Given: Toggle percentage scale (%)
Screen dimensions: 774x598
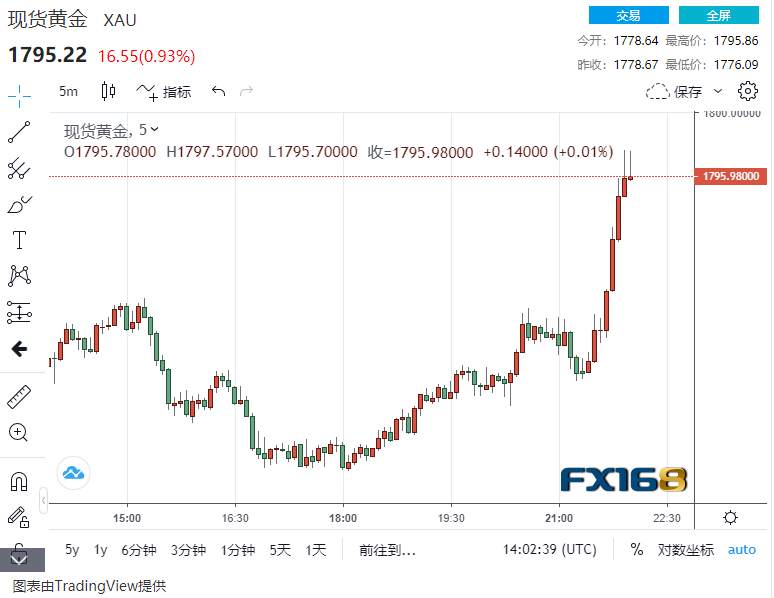Looking at the screenshot, I should pos(637,550).
